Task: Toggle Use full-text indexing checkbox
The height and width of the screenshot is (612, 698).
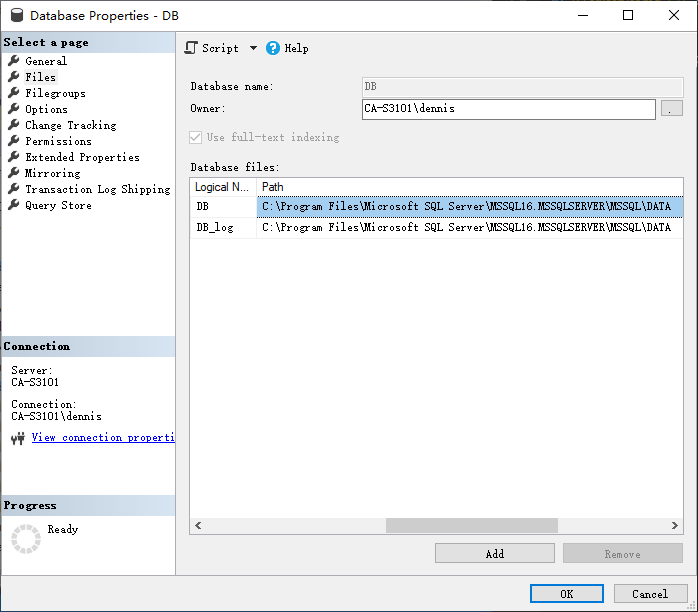Action: 196,137
